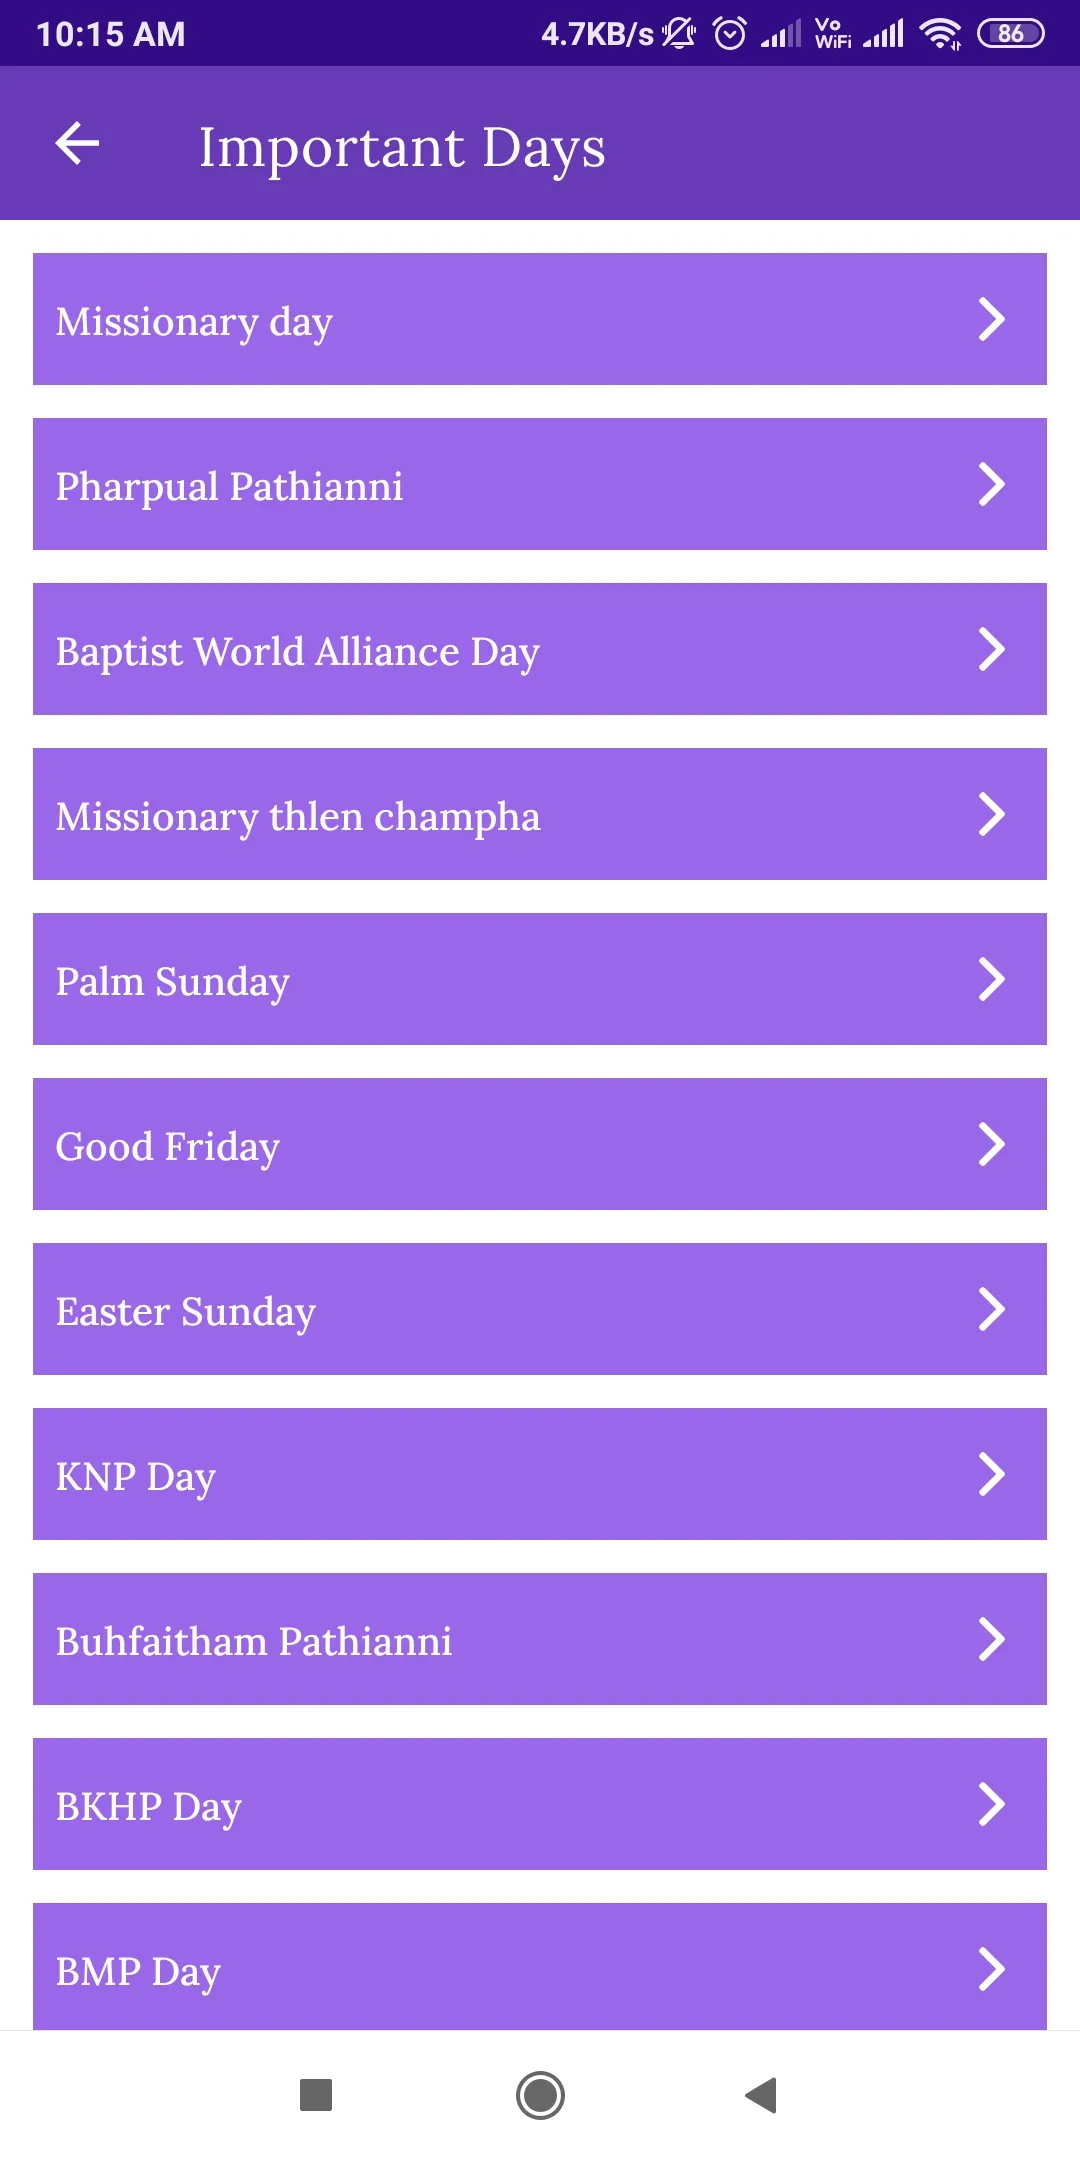Tap the Important Days page title

[x=402, y=148]
